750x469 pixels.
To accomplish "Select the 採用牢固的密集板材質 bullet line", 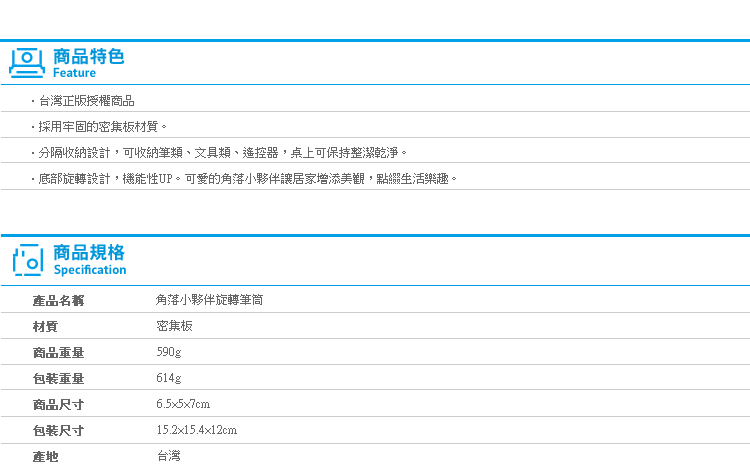I will (x=99, y=127).
